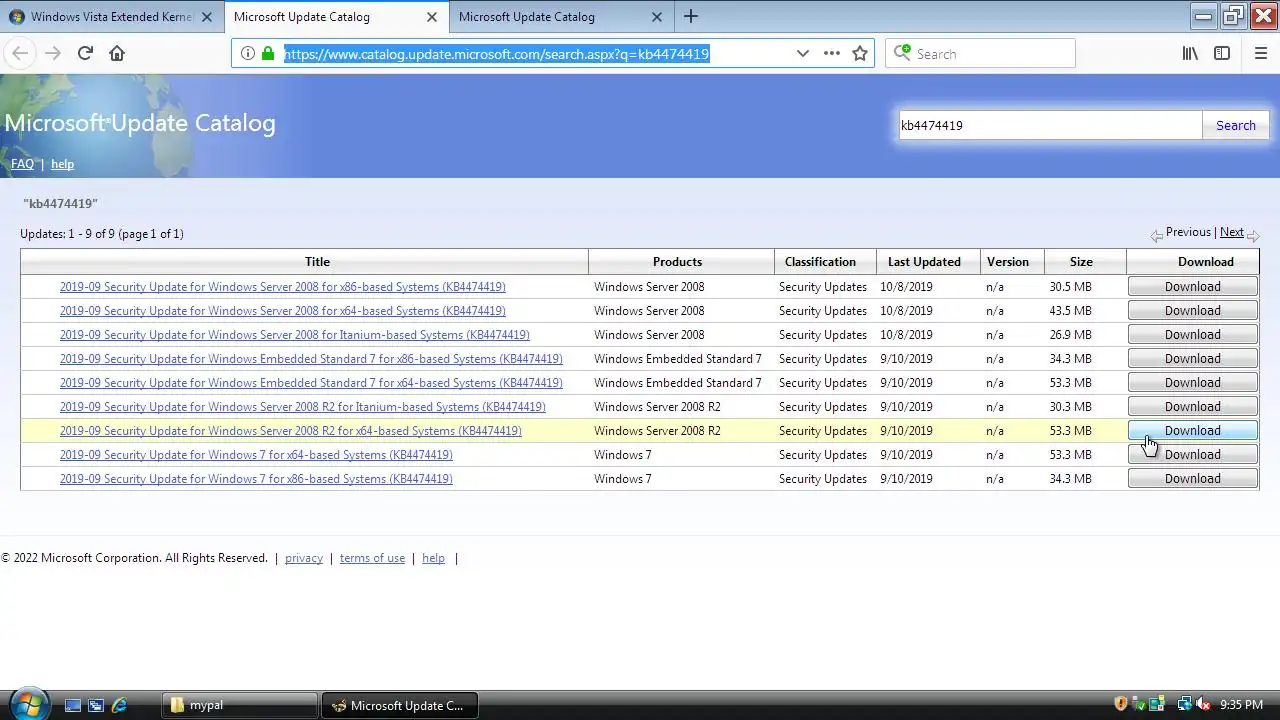The height and width of the screenshot is (720, 1280).
Task: Open Server 2008 x64-based update link
Action: pos(282,311)
